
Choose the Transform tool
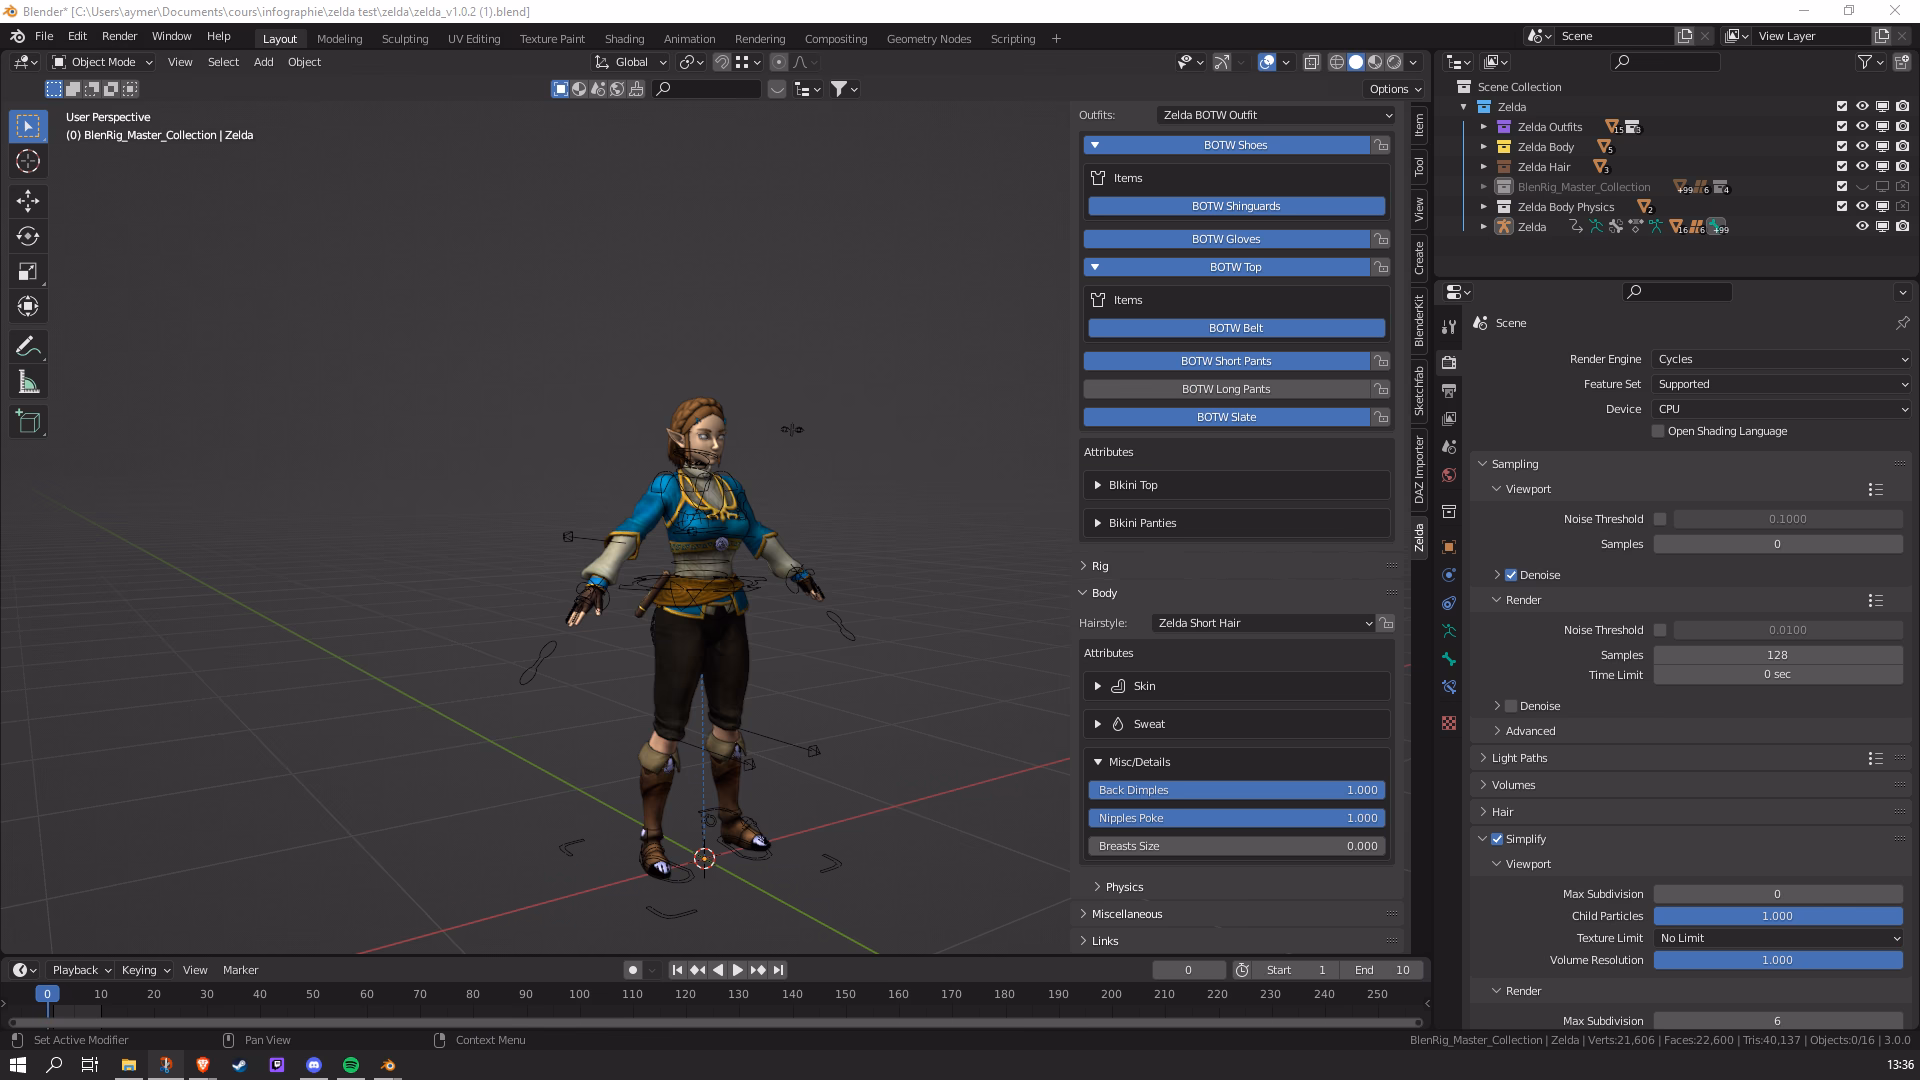coord(28,306)
